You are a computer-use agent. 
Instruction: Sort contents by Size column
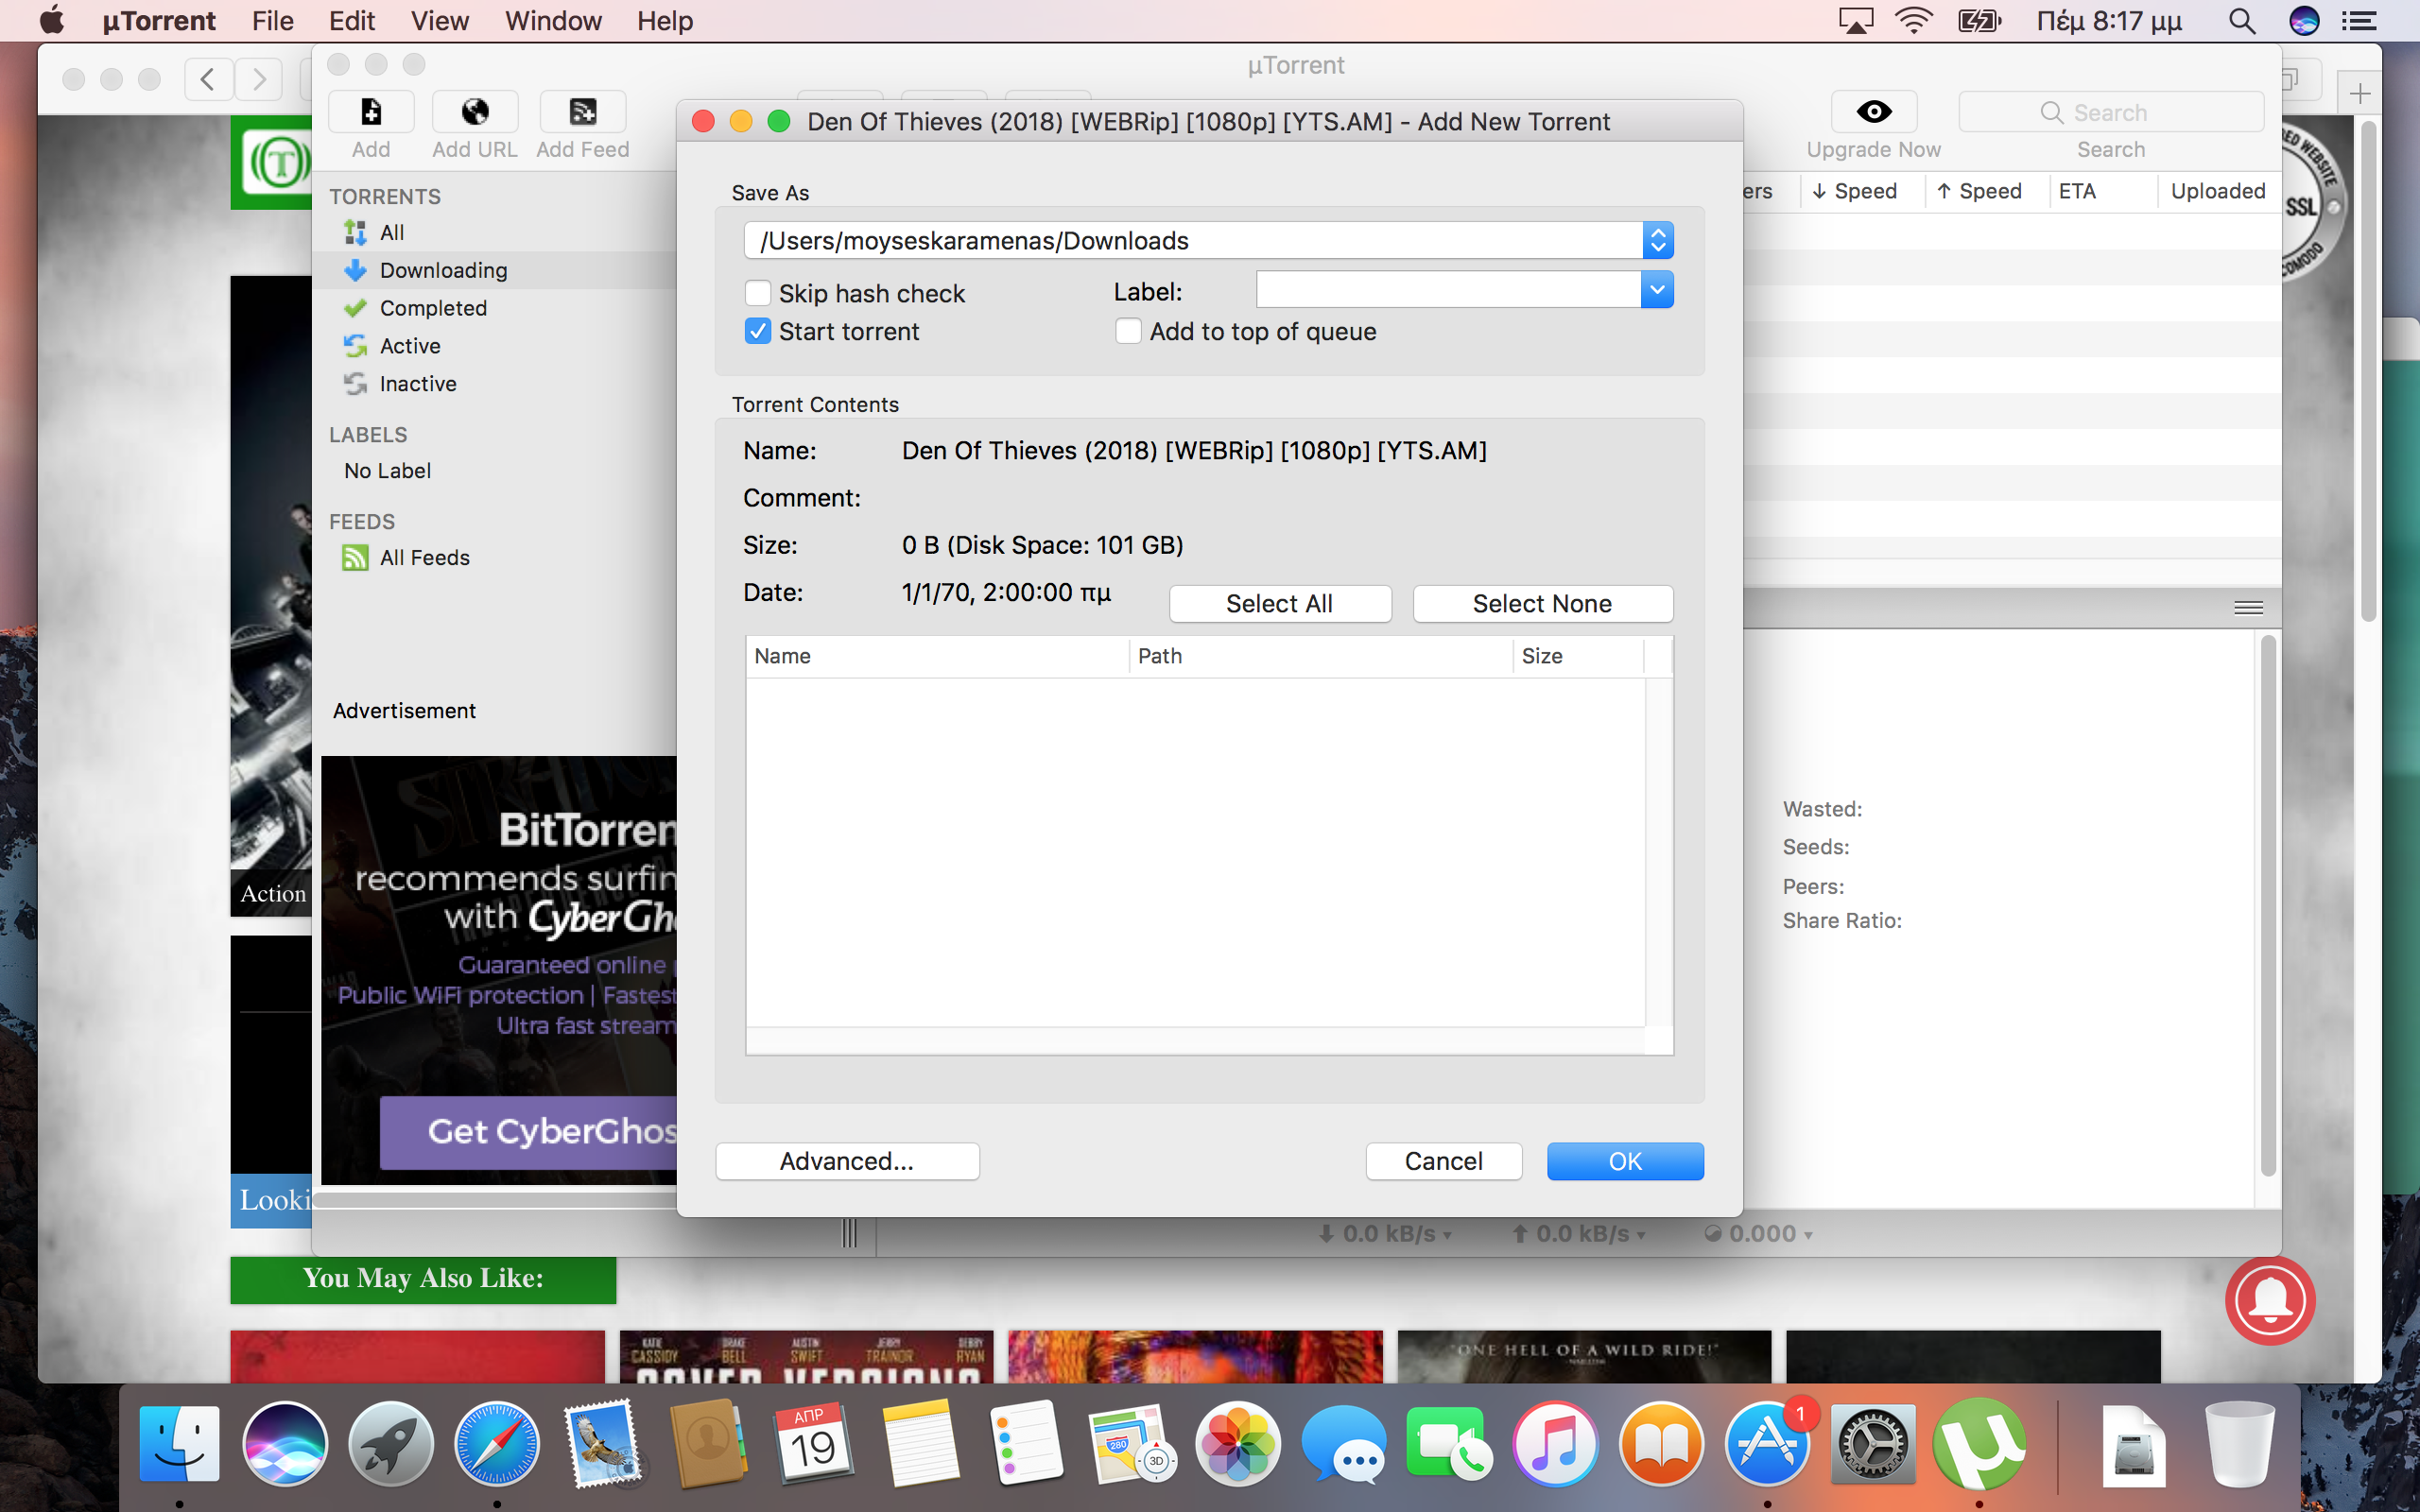pos(1578,656)
